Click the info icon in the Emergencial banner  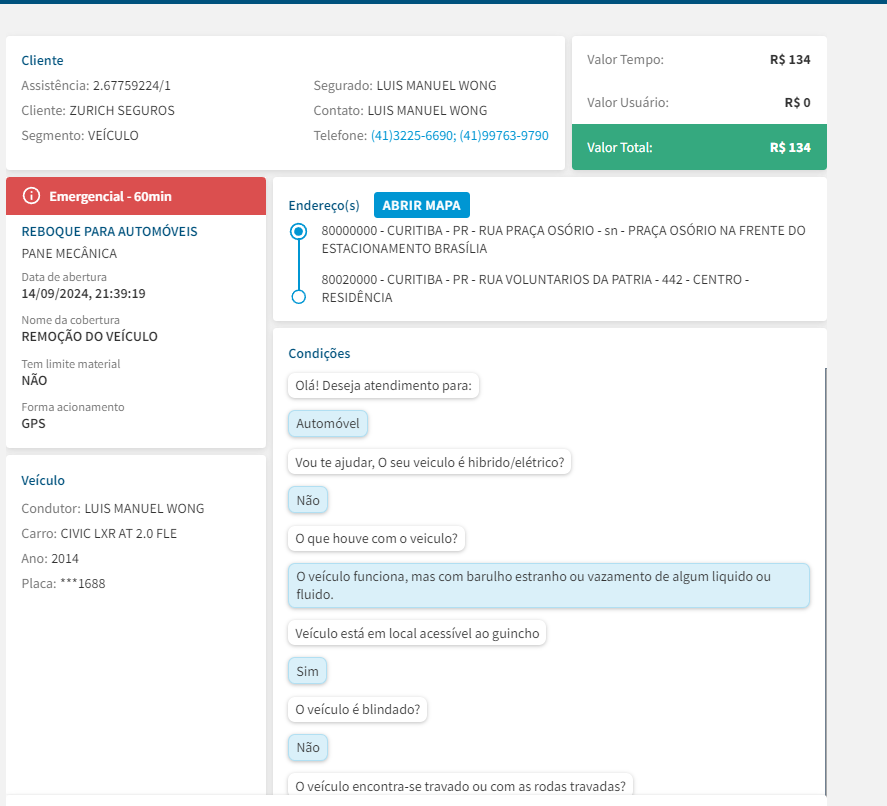[x=32, y=196]
